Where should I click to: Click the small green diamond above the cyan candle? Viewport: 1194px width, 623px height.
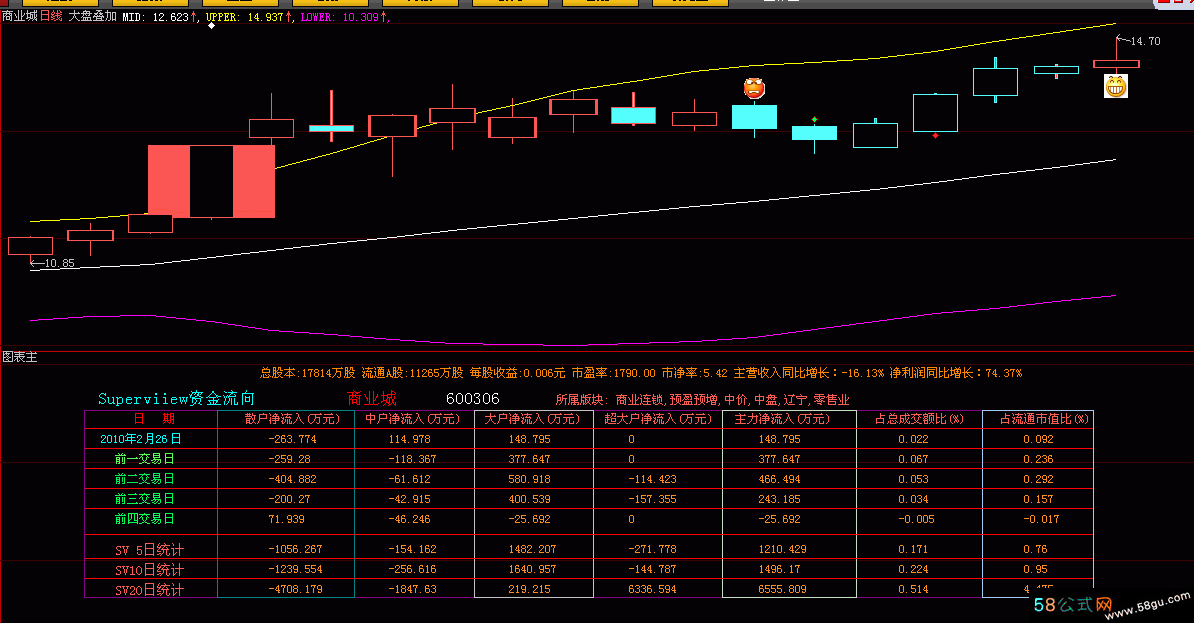click(x=814, y=119)
